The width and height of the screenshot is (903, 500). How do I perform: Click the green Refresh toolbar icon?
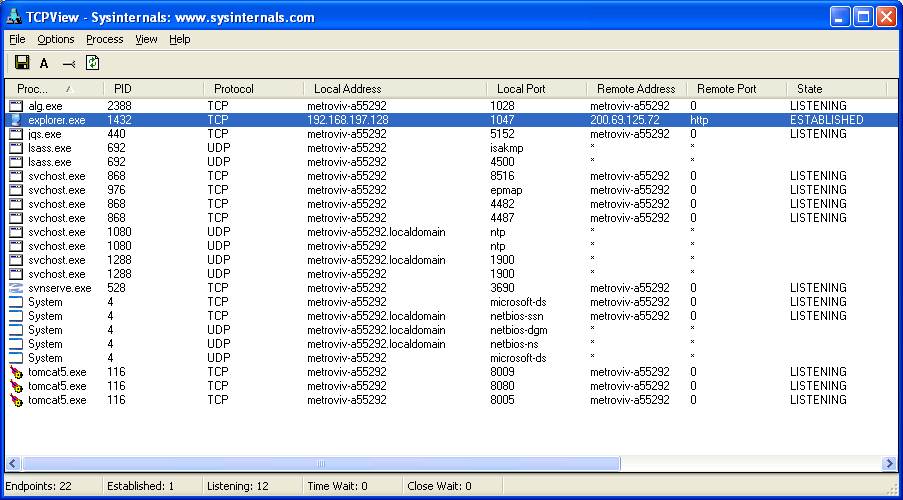click(x=92, y=63)
